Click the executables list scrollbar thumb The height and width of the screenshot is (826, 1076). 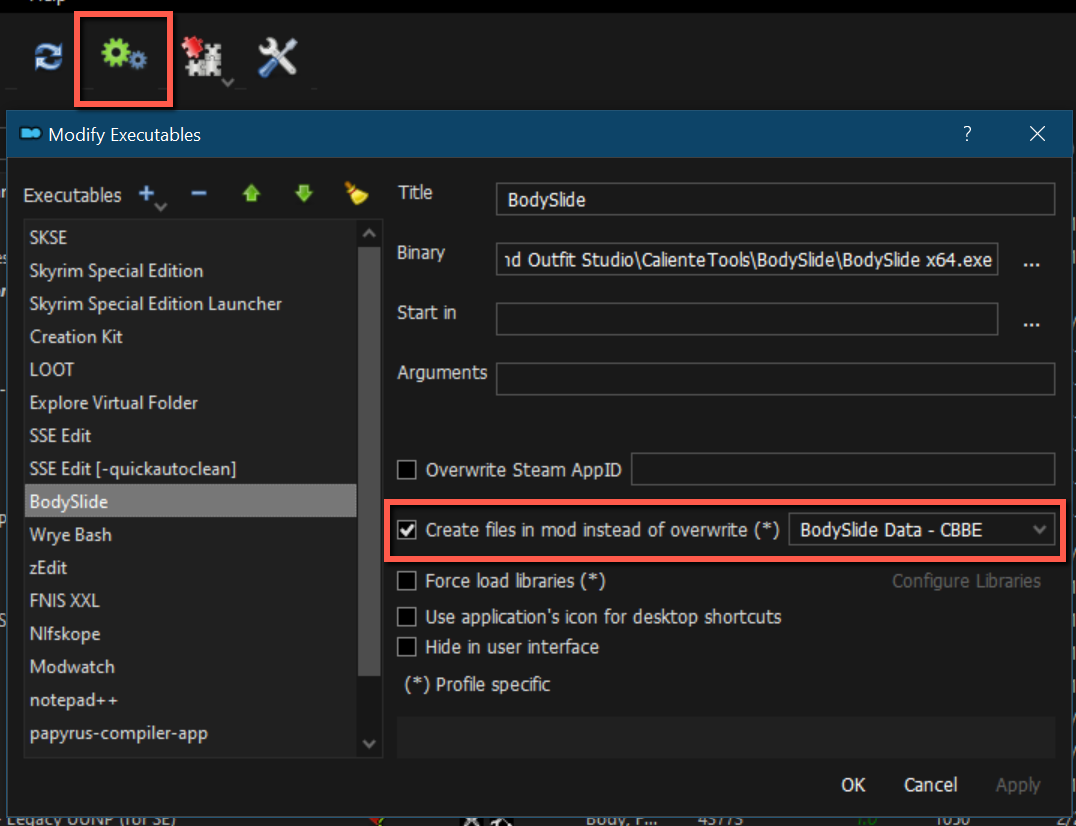pos(369,461)
